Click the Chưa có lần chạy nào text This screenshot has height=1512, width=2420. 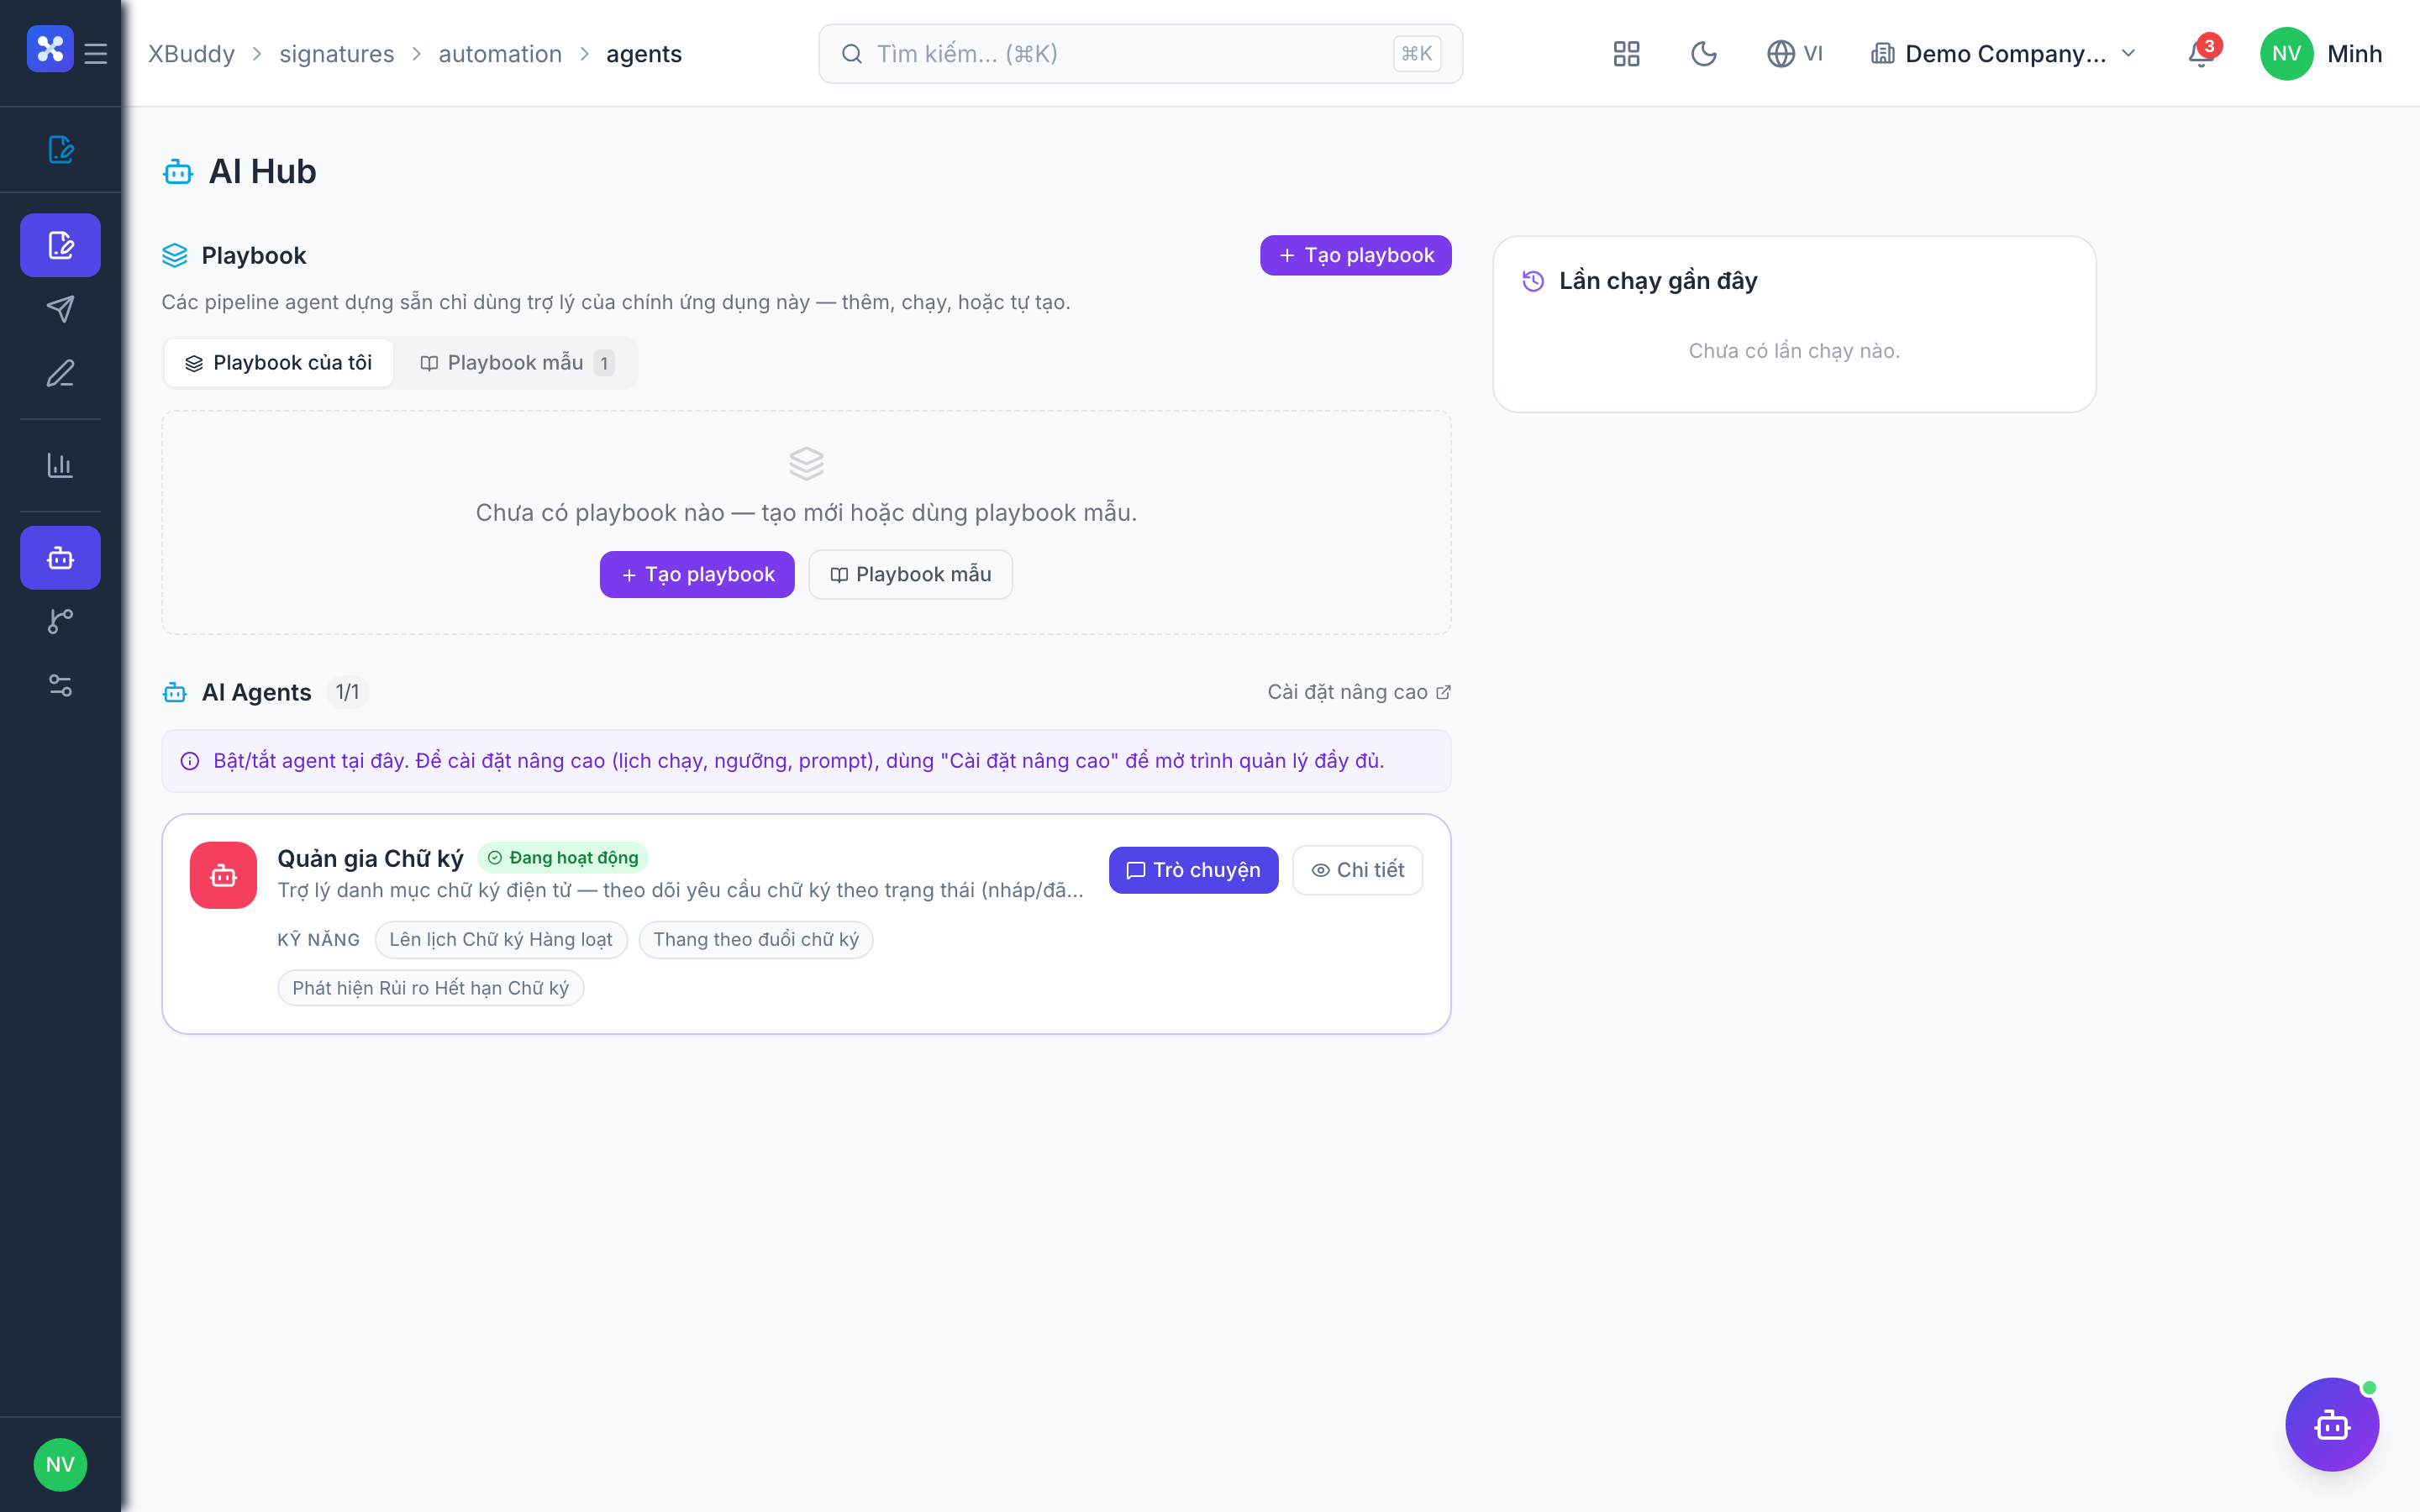tap(1794, 351)
